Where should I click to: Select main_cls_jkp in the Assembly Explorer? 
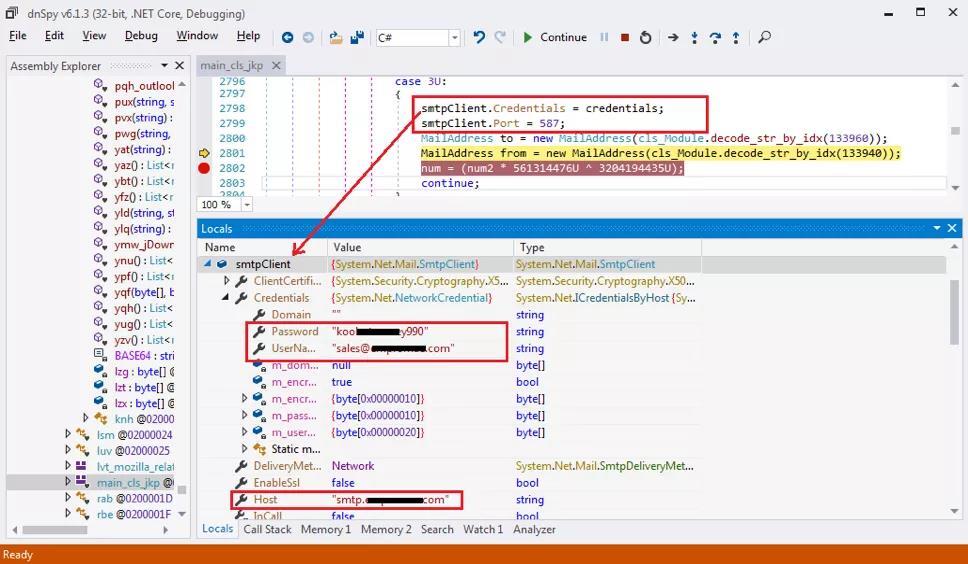click(127, 482)
